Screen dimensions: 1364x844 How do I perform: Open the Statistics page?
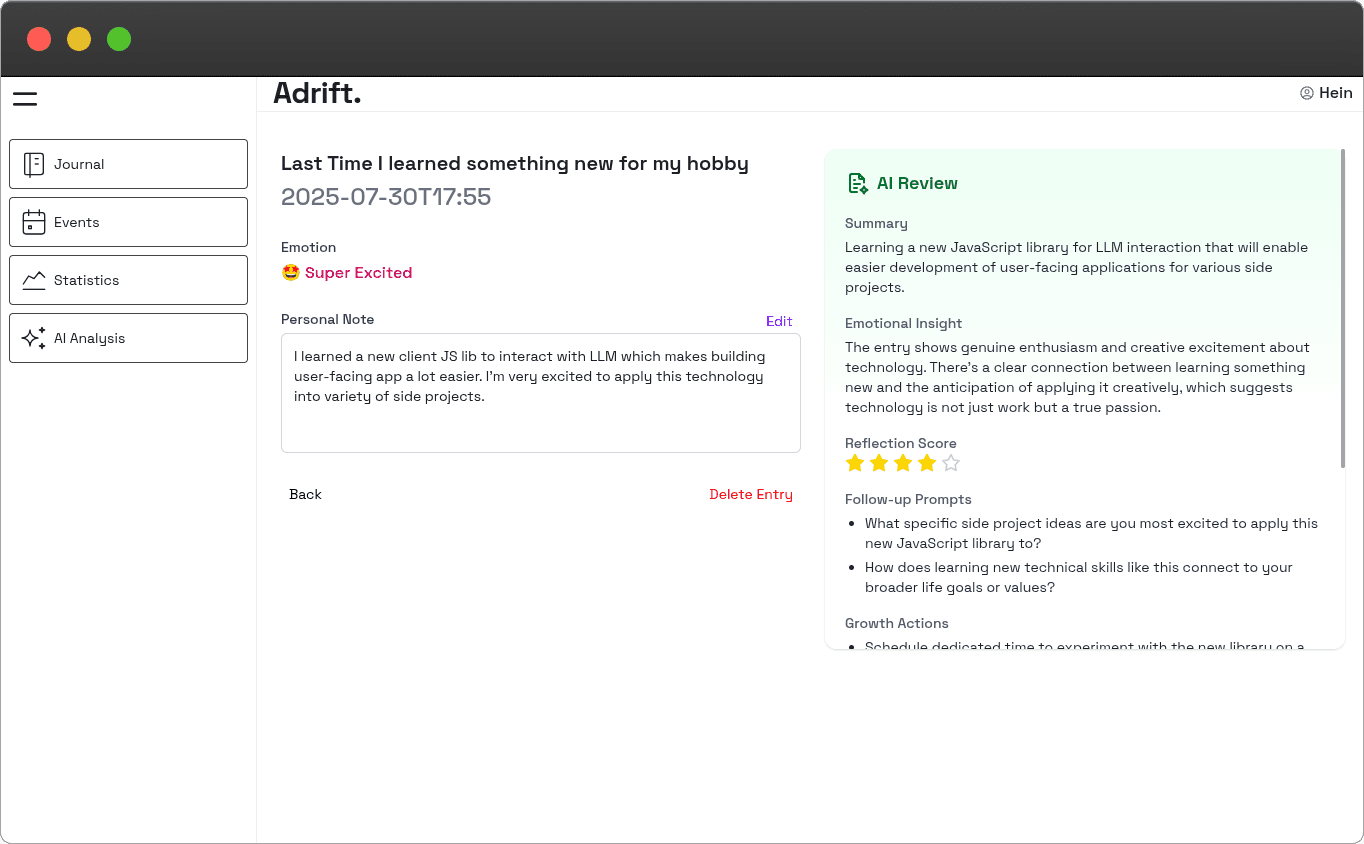pos(128,280)
